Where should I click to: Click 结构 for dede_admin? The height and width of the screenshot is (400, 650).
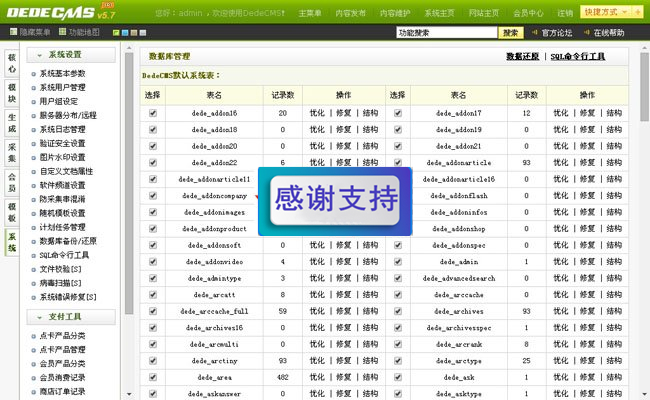tap(614, 262)
